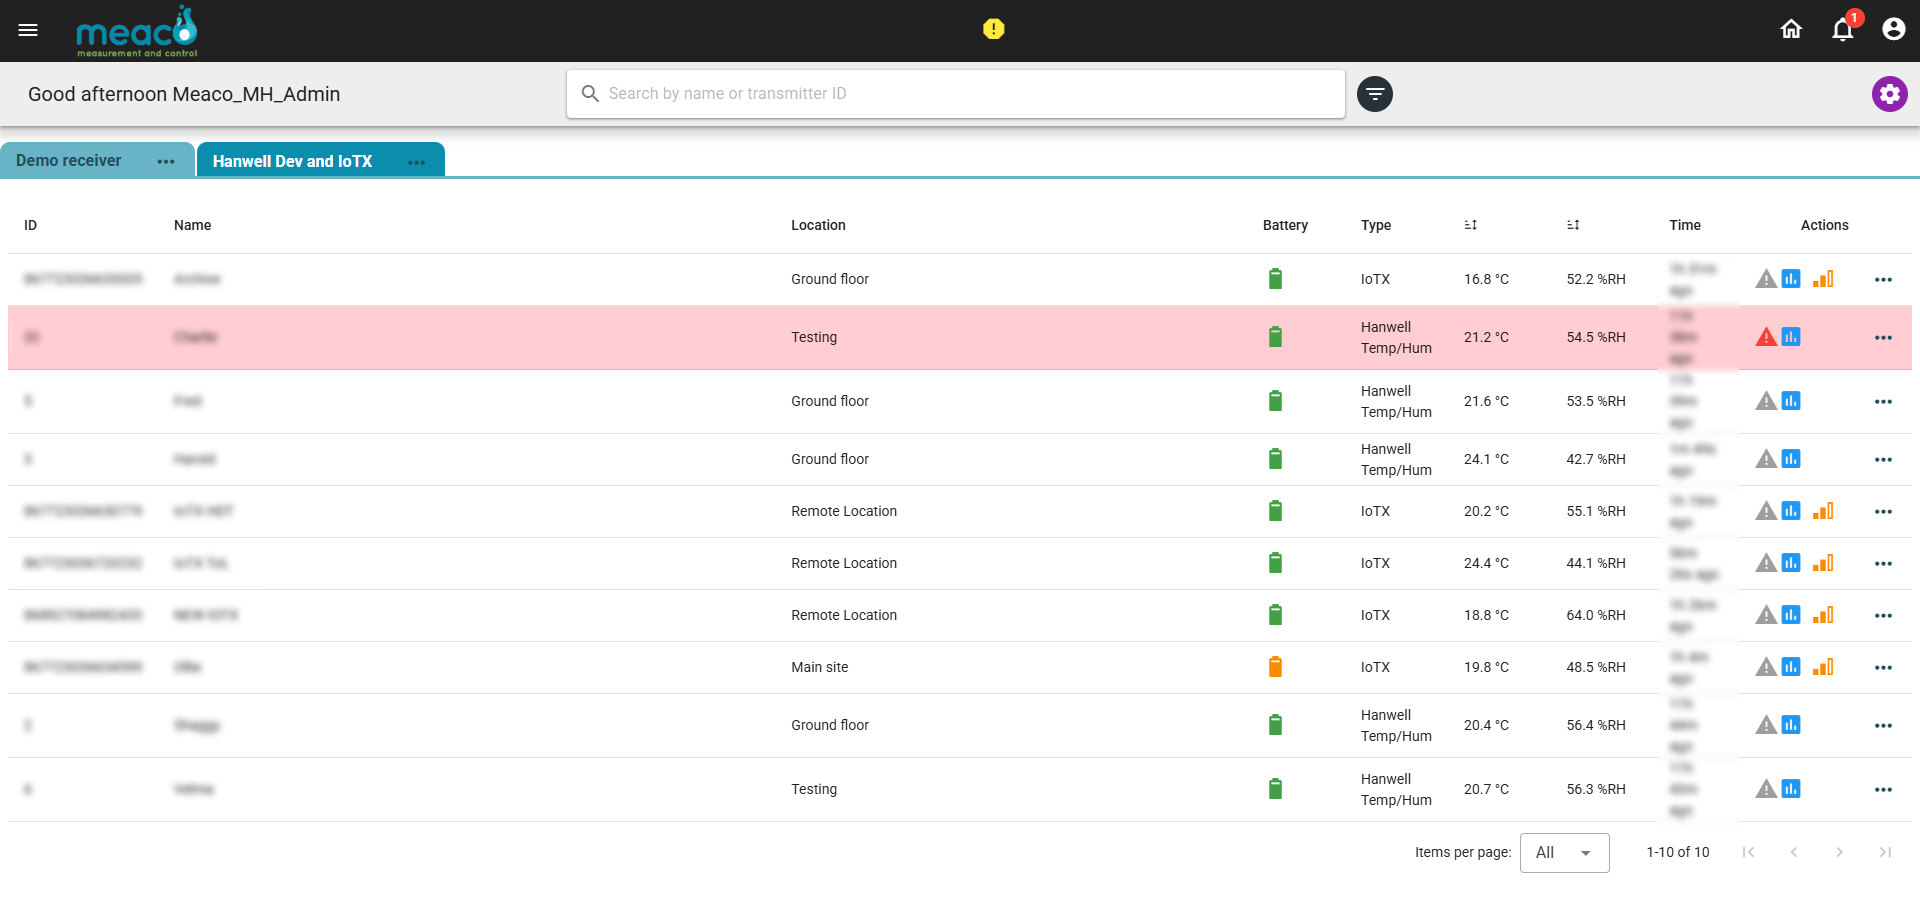
Task: Sort by the temperature column icon
Action: 1471,225
